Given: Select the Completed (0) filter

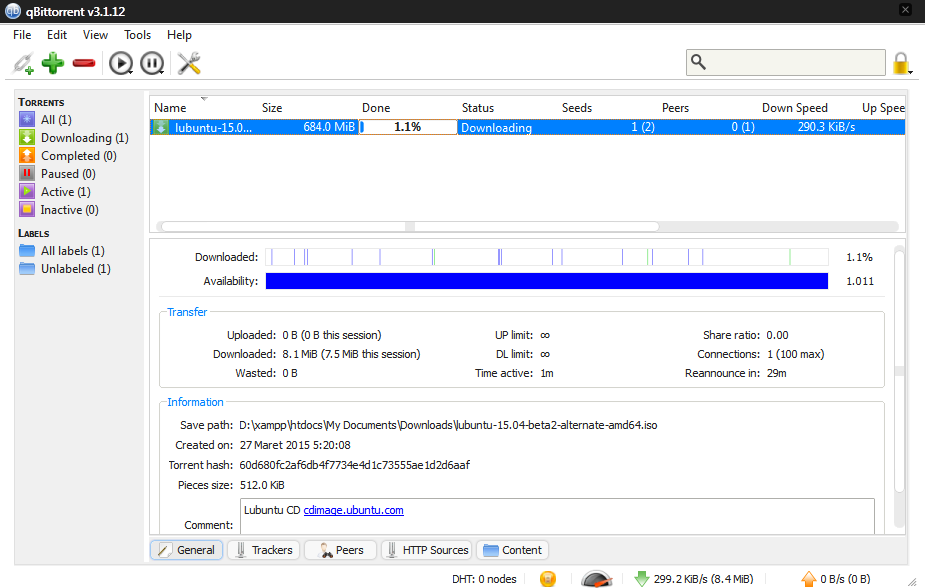Looking at the screenshot, I should pyautogui.click(x=78, y=156).
